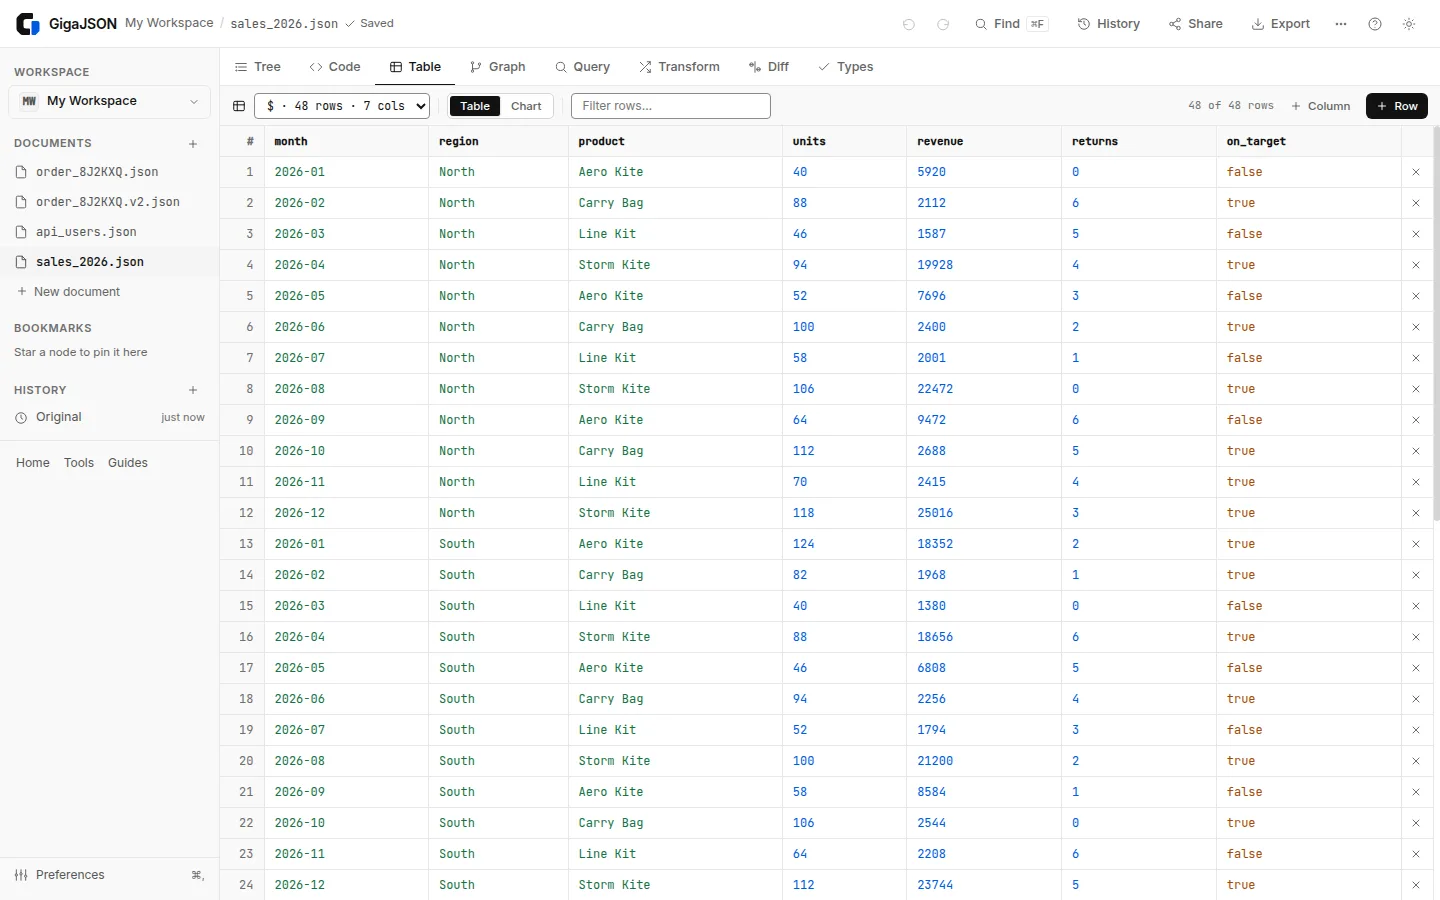Remove row 8 using its X icon
1440x900 pixels.
tap(1416, 389)
